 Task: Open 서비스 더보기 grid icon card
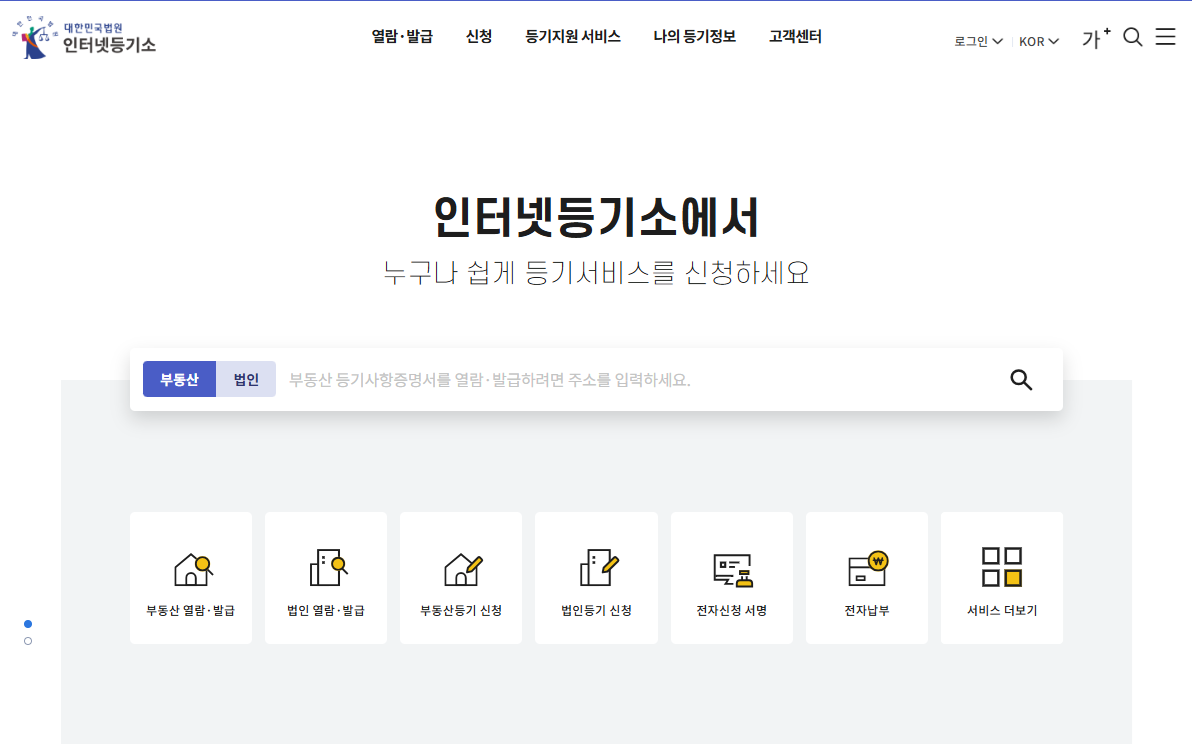[1002, 578]
